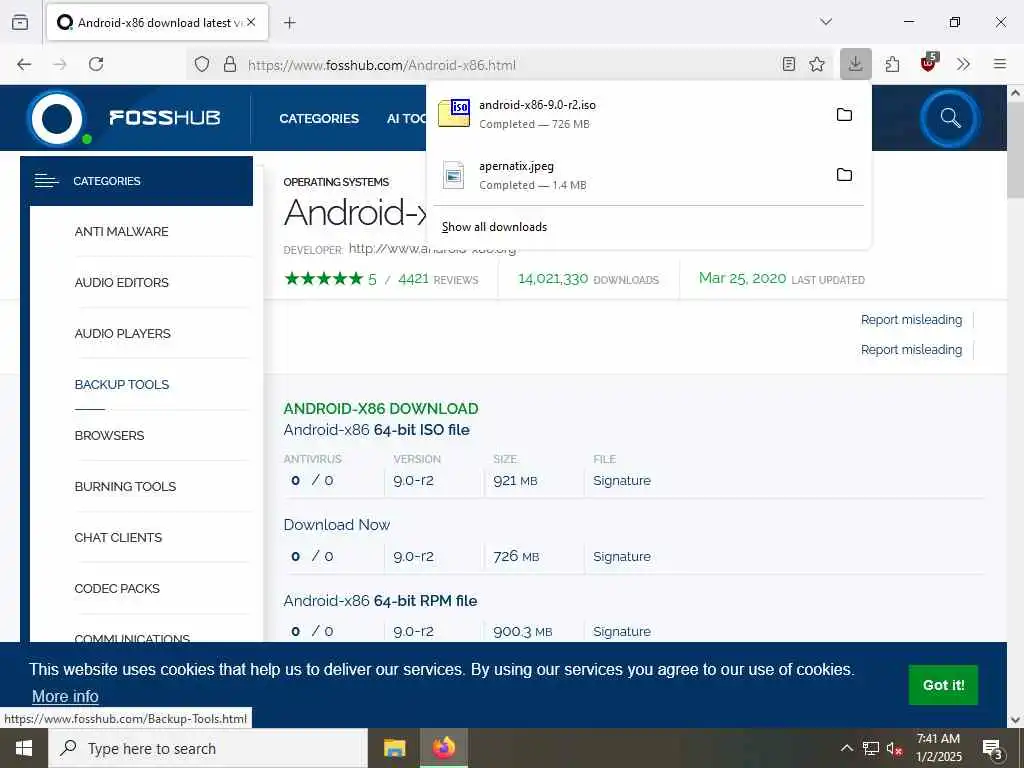Show more tools overflow chevrons

tap(963, 64)
